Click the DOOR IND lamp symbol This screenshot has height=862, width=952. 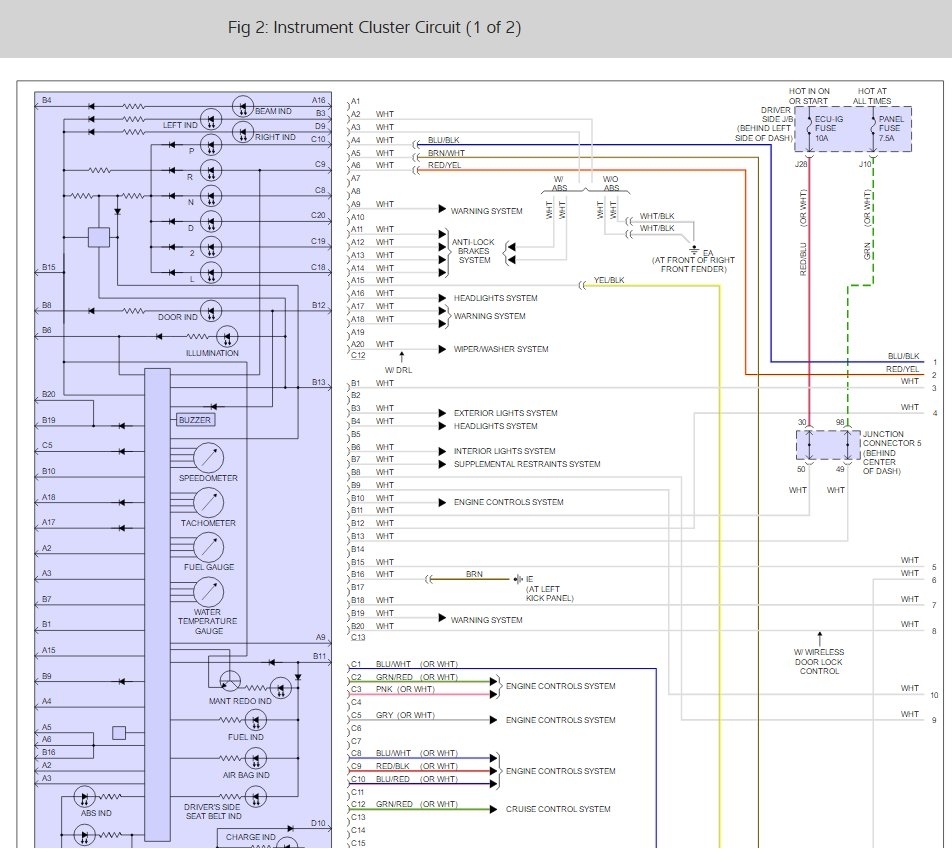click(x=211, y=311)
